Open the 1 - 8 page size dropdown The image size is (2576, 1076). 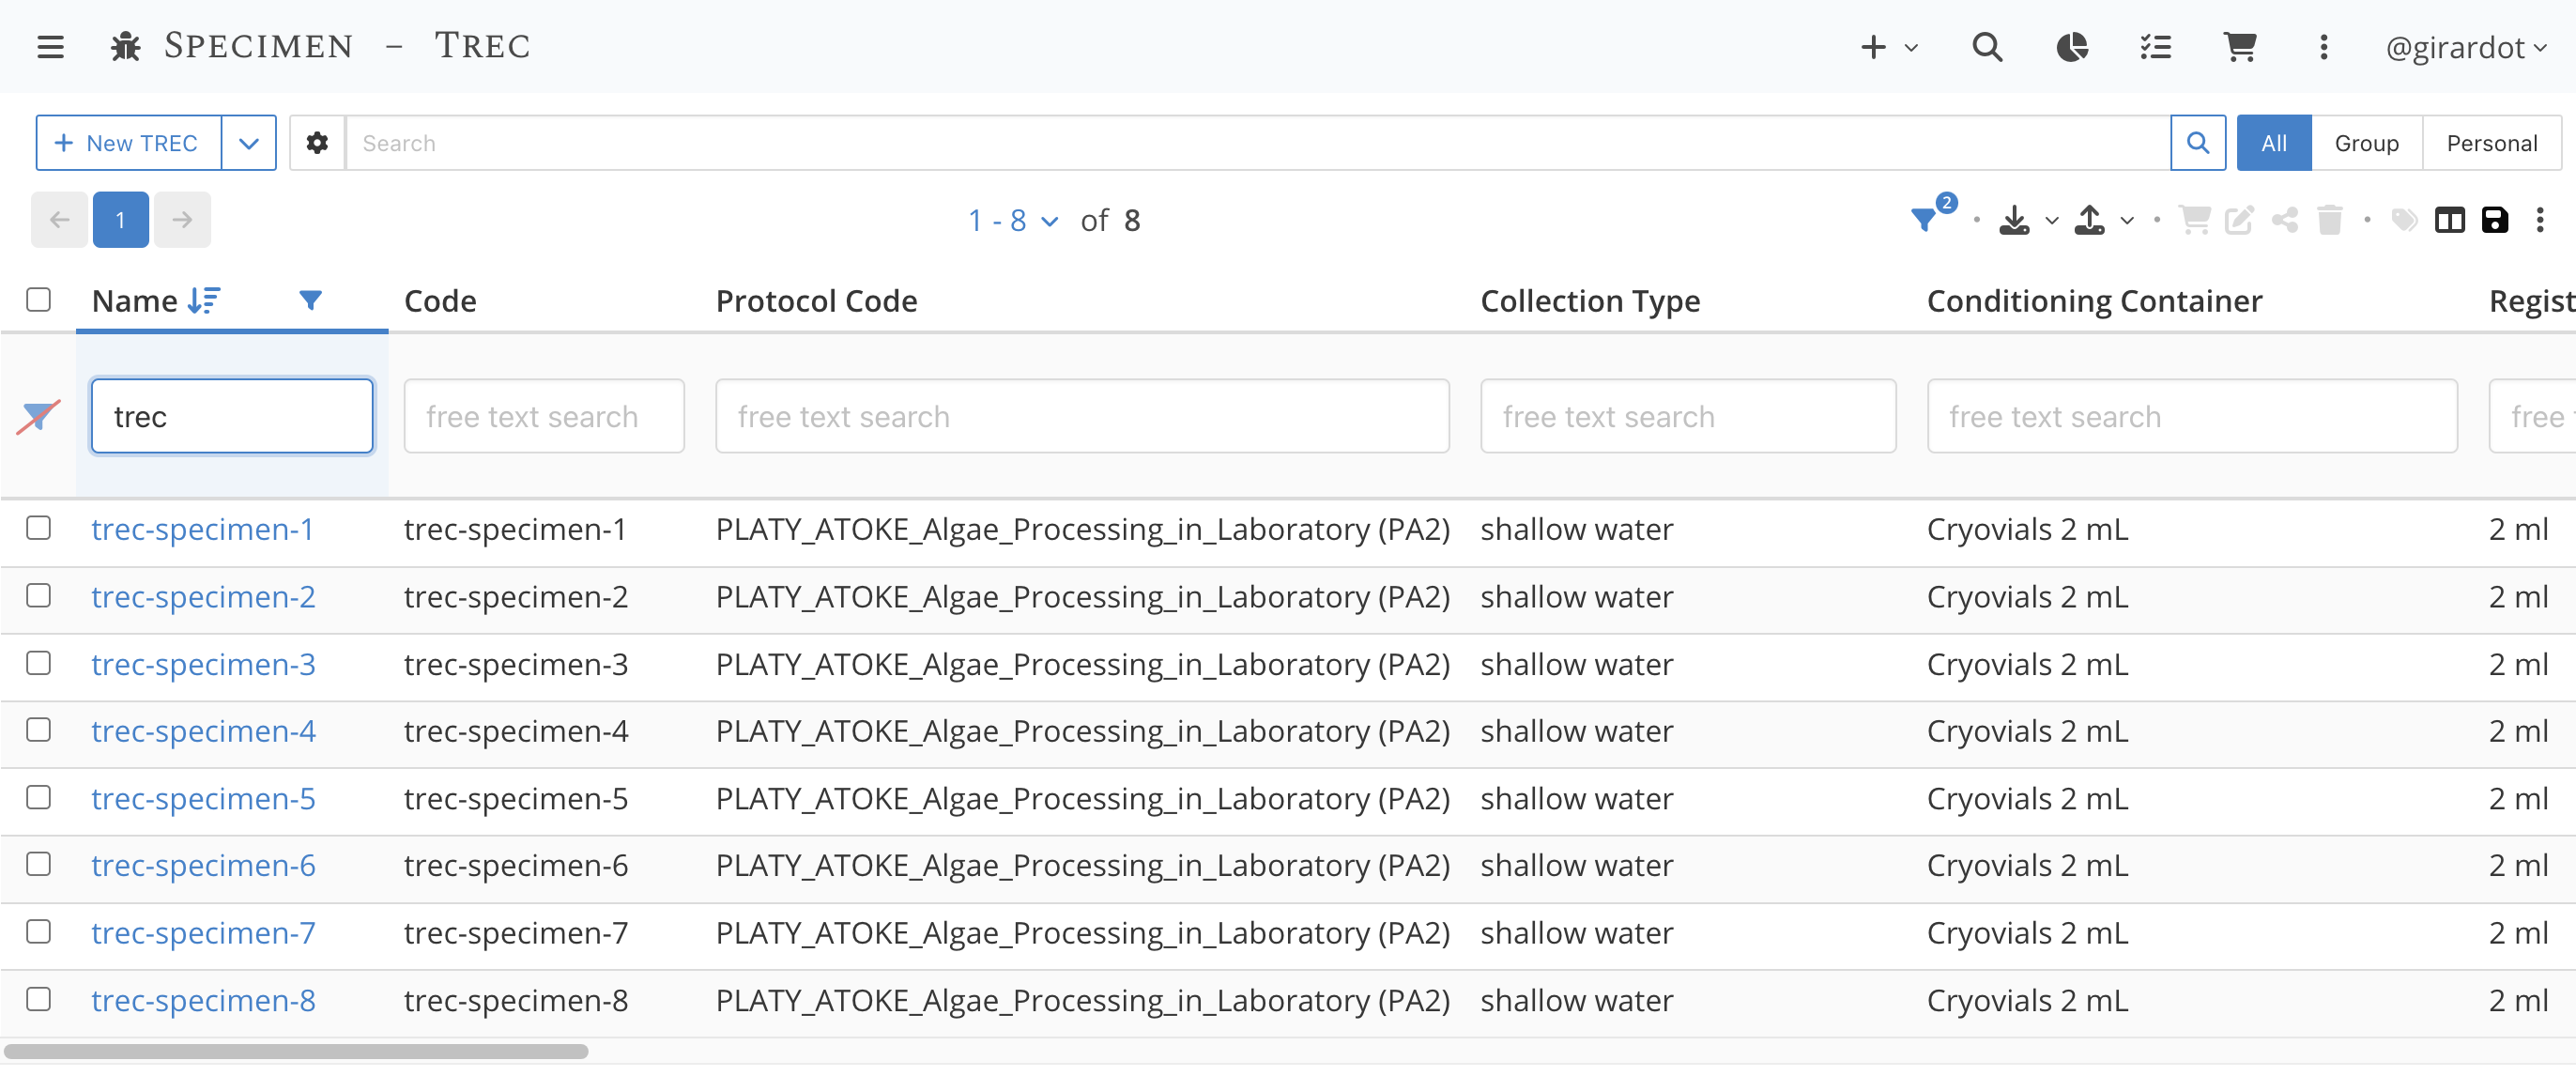pos(1012,220)
